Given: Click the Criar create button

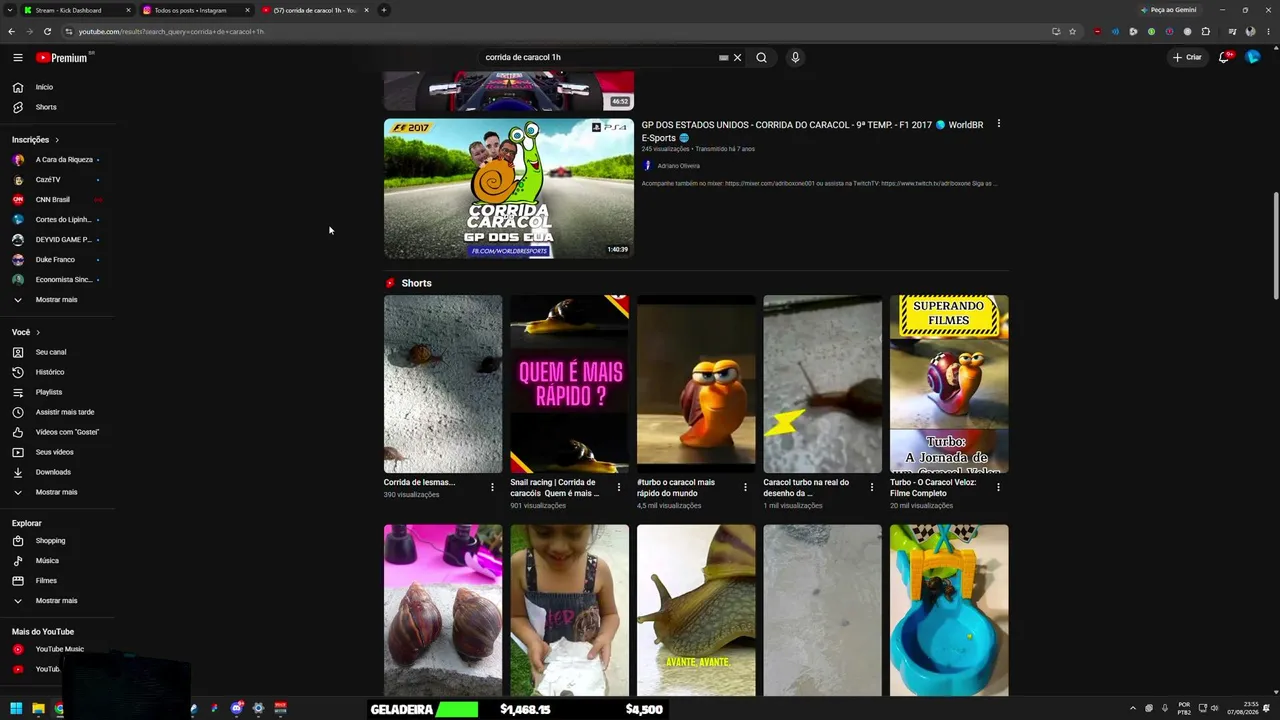Looking at the screenshot, I should click(1187, 57).
